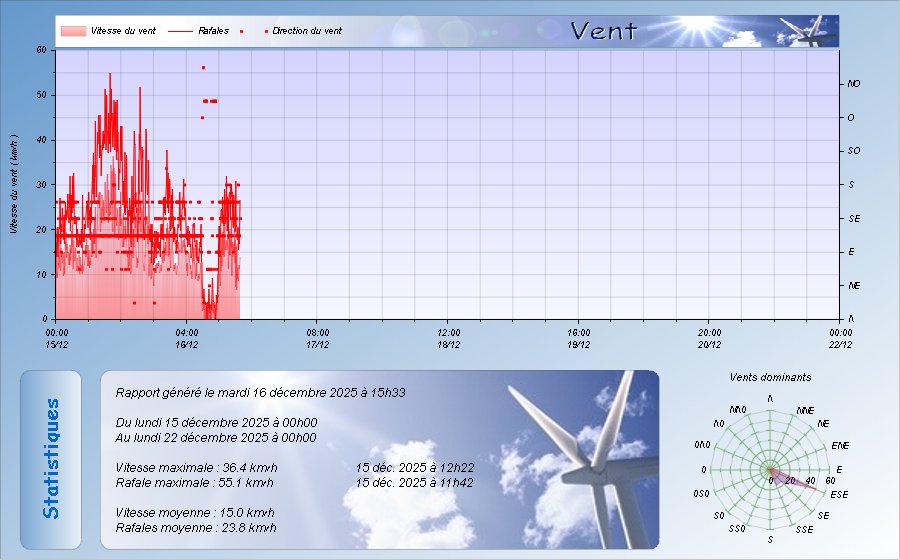The height and width of the screenshot is (560, 900).
Task: Select the NNE label on the wind rose
Action: click(x=806, y=411)
